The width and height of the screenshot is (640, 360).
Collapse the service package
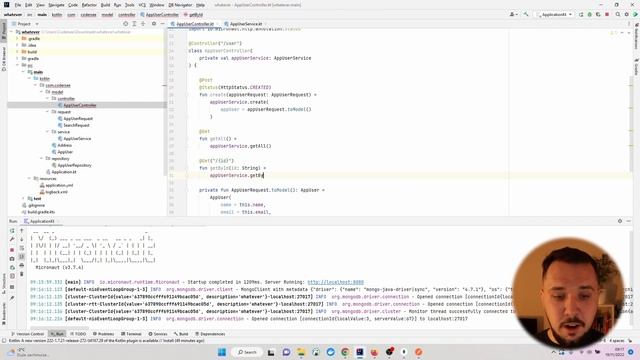pyautogui.click(x=47, y=132)
